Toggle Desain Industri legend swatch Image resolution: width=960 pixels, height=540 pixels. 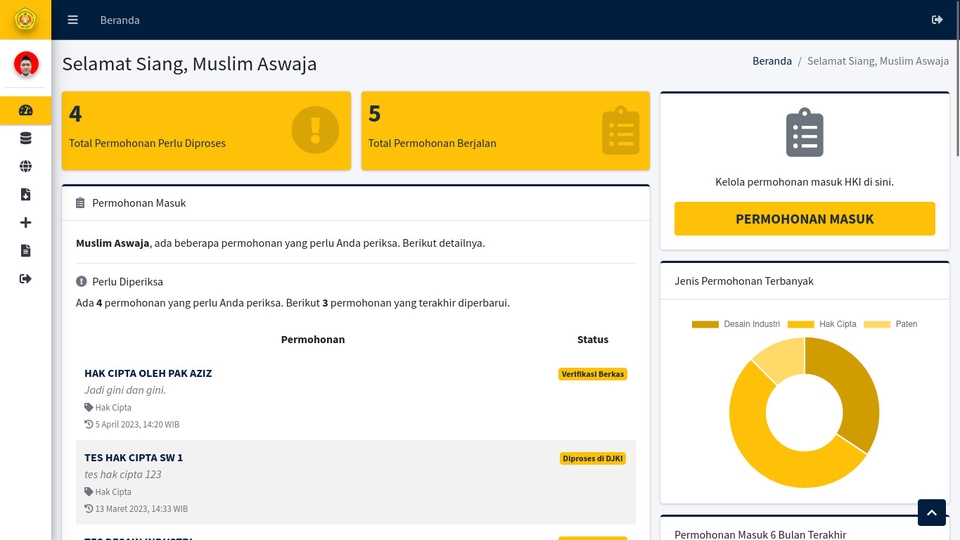coord(705,324)
